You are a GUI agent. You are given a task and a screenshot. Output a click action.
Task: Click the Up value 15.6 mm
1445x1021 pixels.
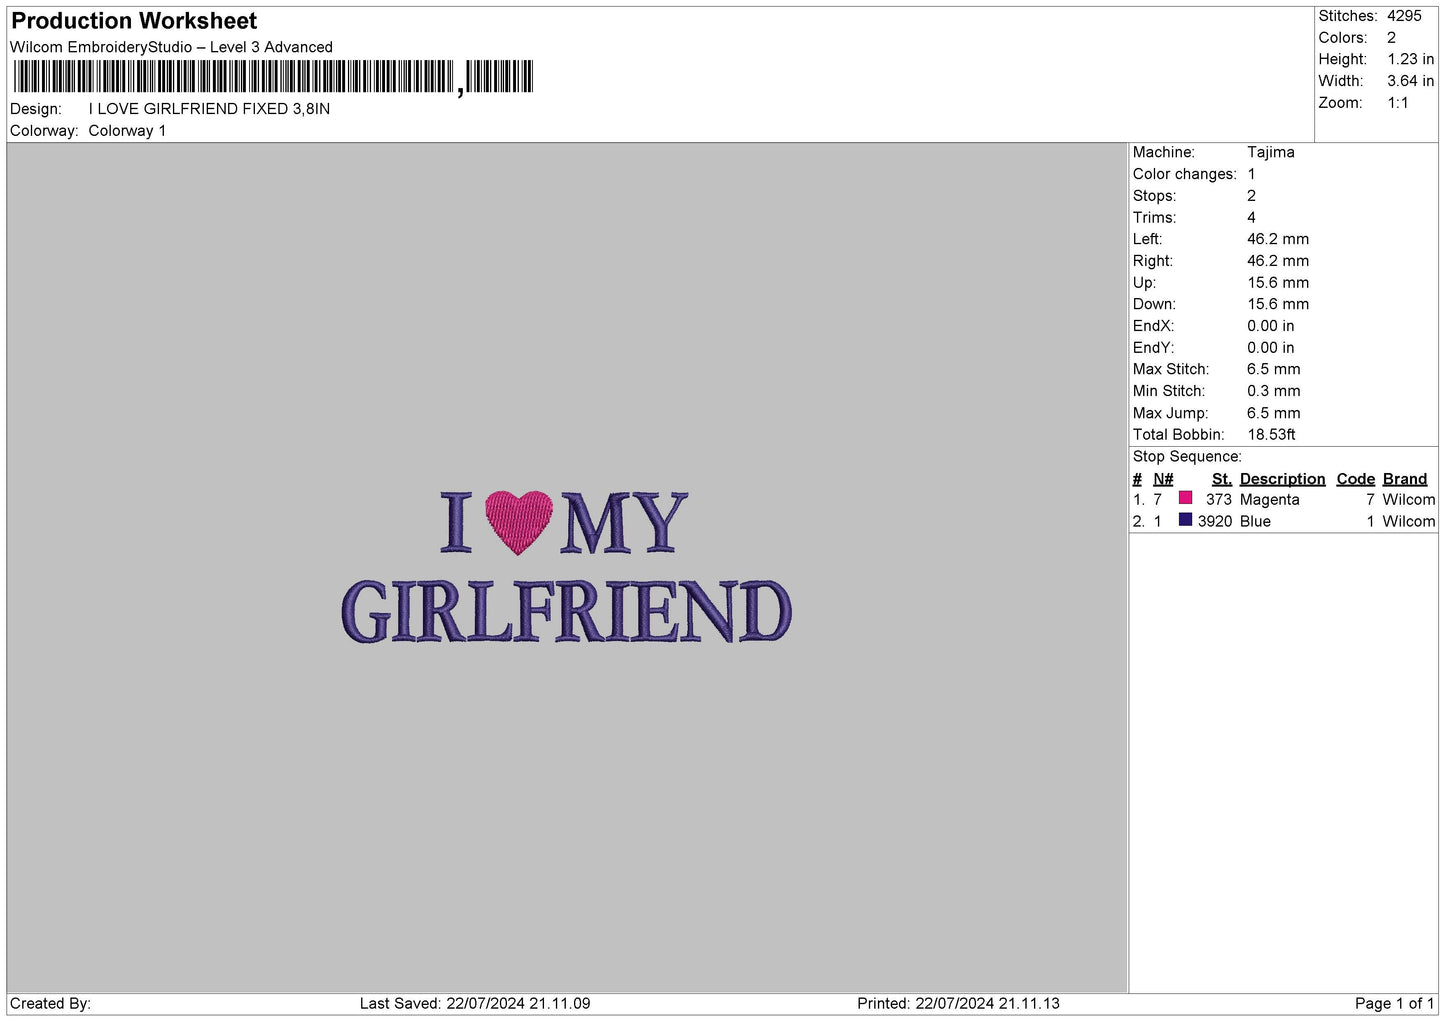point(1278,283)
